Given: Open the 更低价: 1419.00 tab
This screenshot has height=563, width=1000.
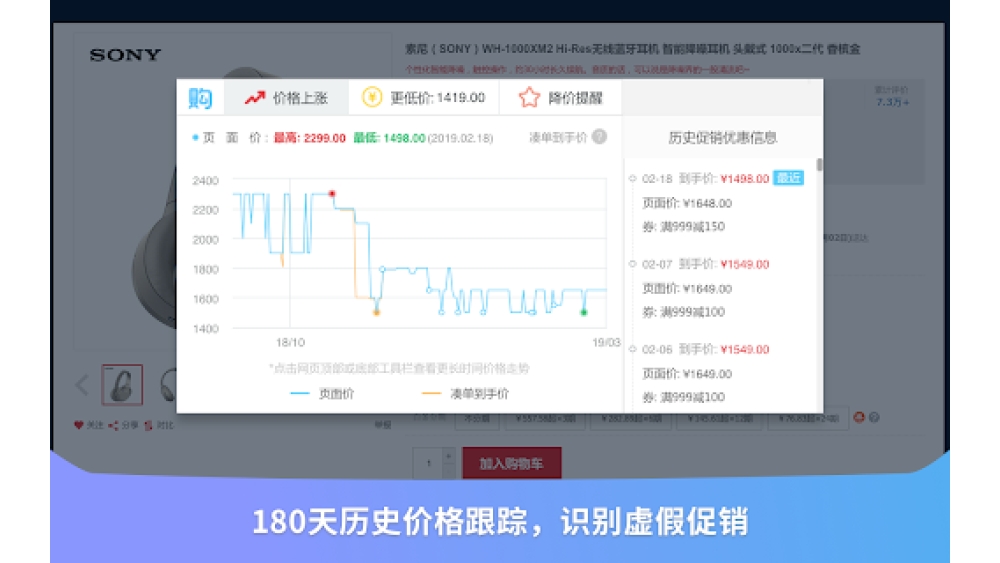Looking at the screenshot, I should 423,98.
